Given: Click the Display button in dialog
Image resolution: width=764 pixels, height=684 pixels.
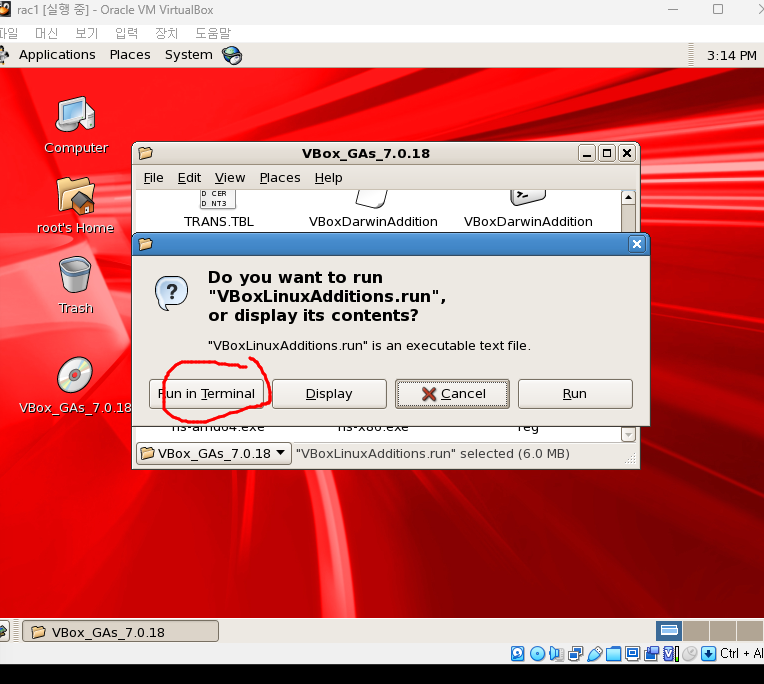Looking at the screenshot, I should 329,394.
